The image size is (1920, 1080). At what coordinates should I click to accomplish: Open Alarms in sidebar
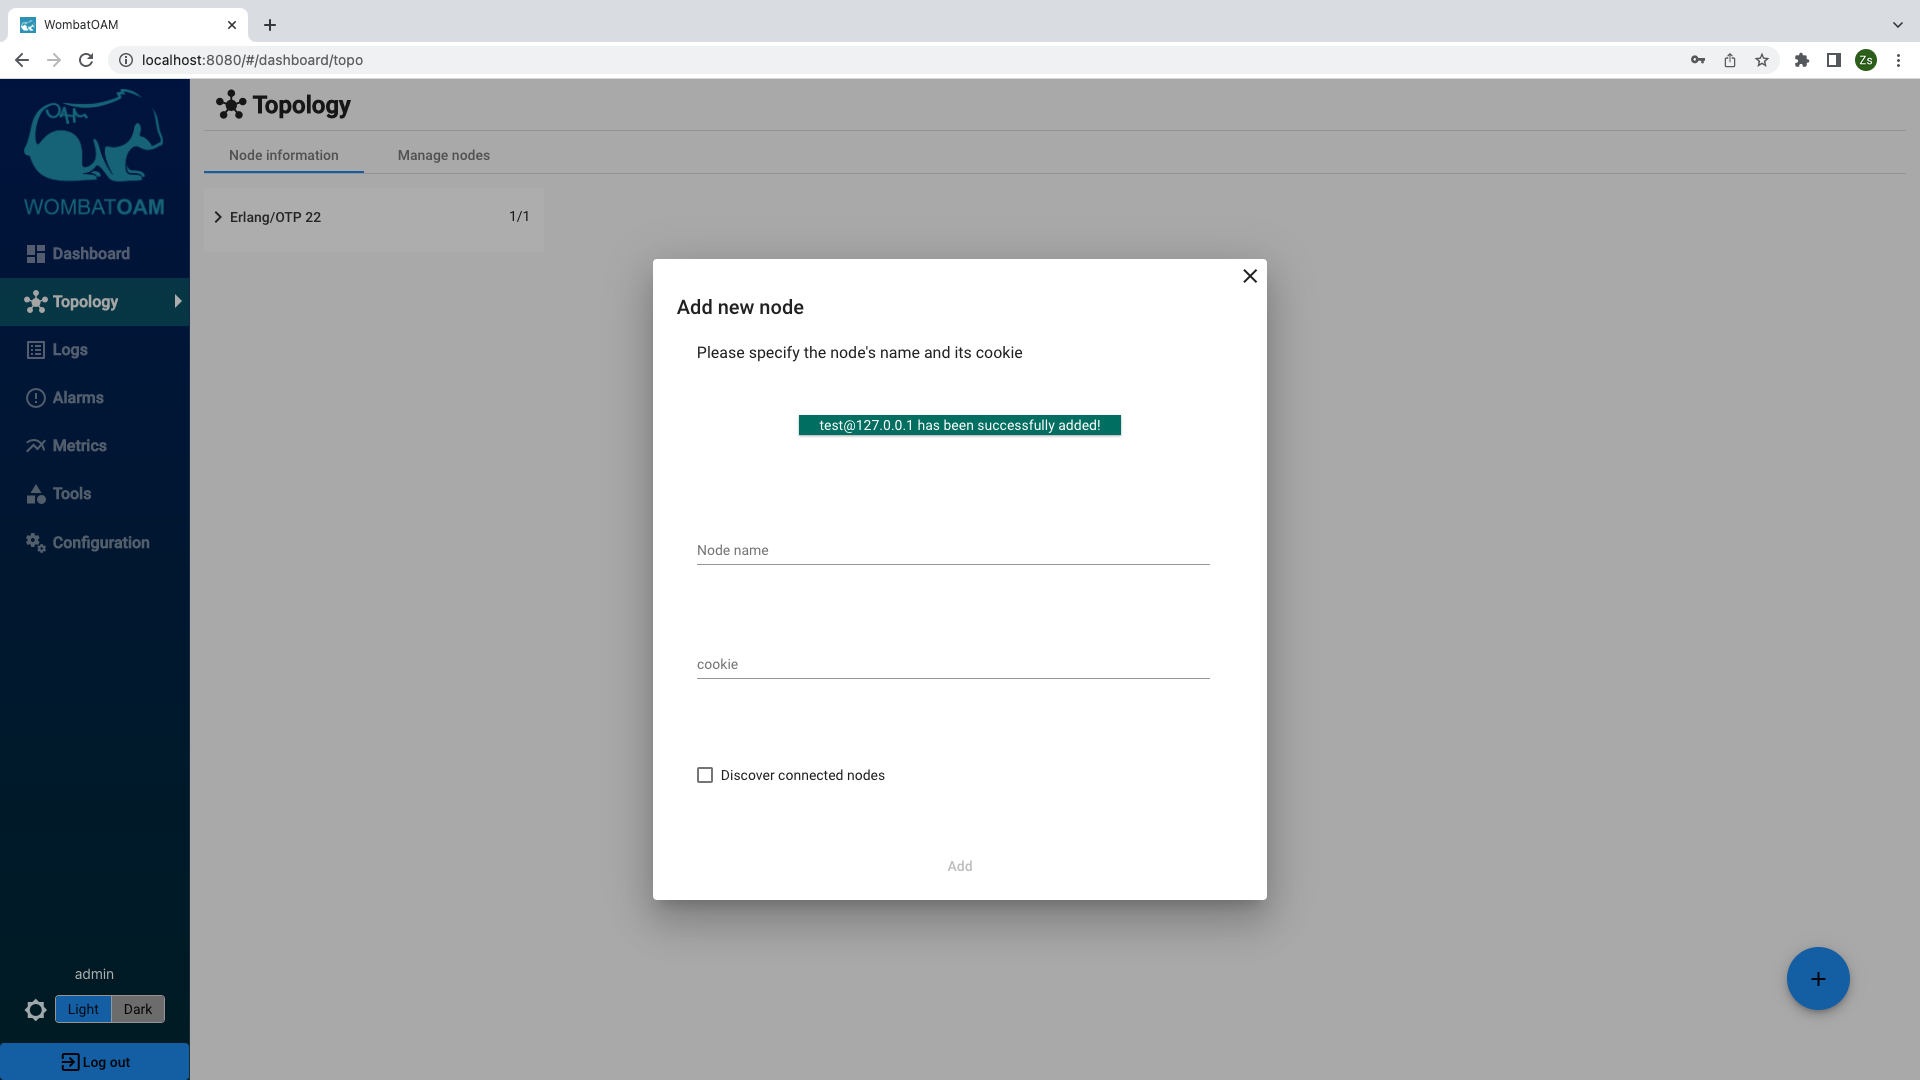(x=95, y=398)
